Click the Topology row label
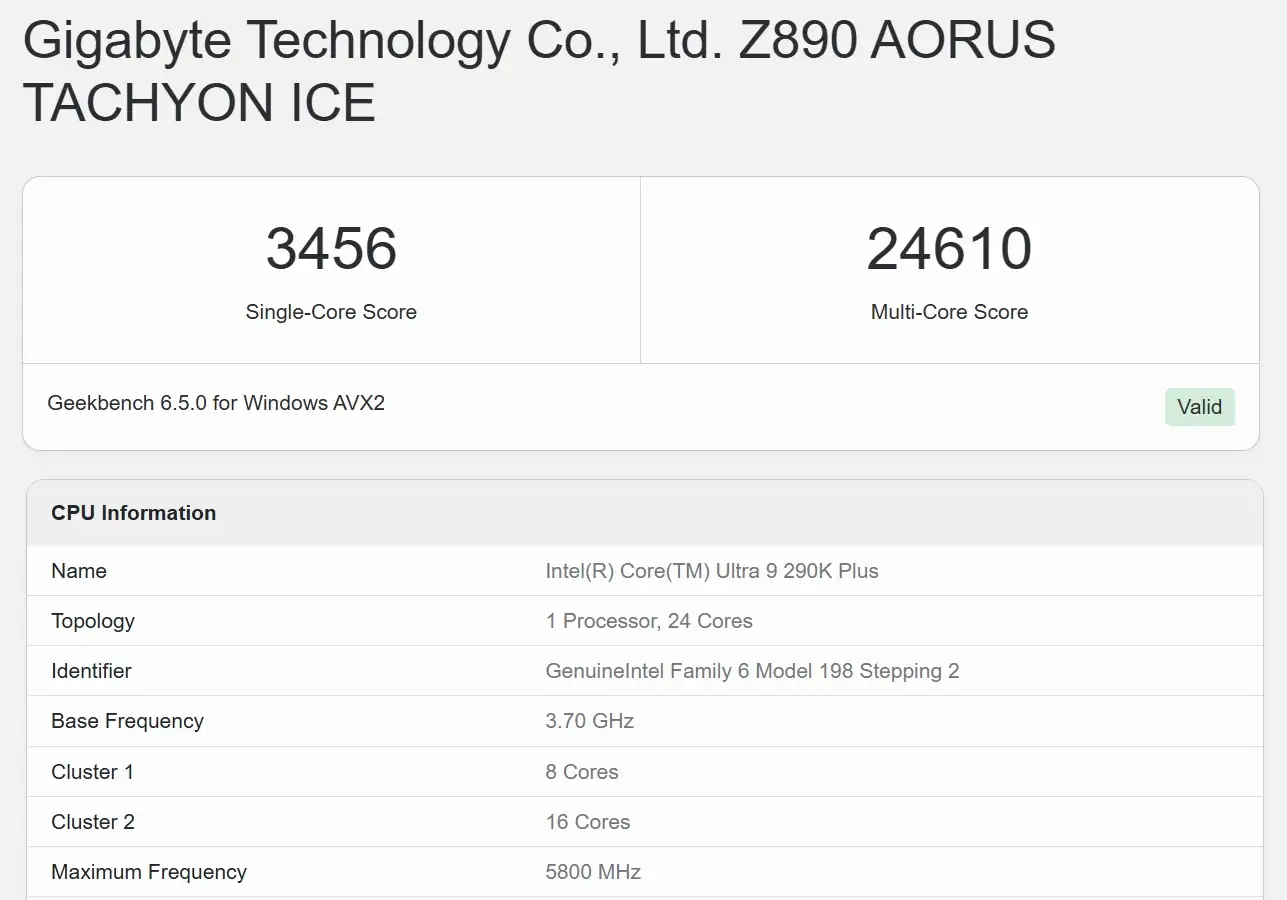1287x900 pixels. [x=93, y=621]
